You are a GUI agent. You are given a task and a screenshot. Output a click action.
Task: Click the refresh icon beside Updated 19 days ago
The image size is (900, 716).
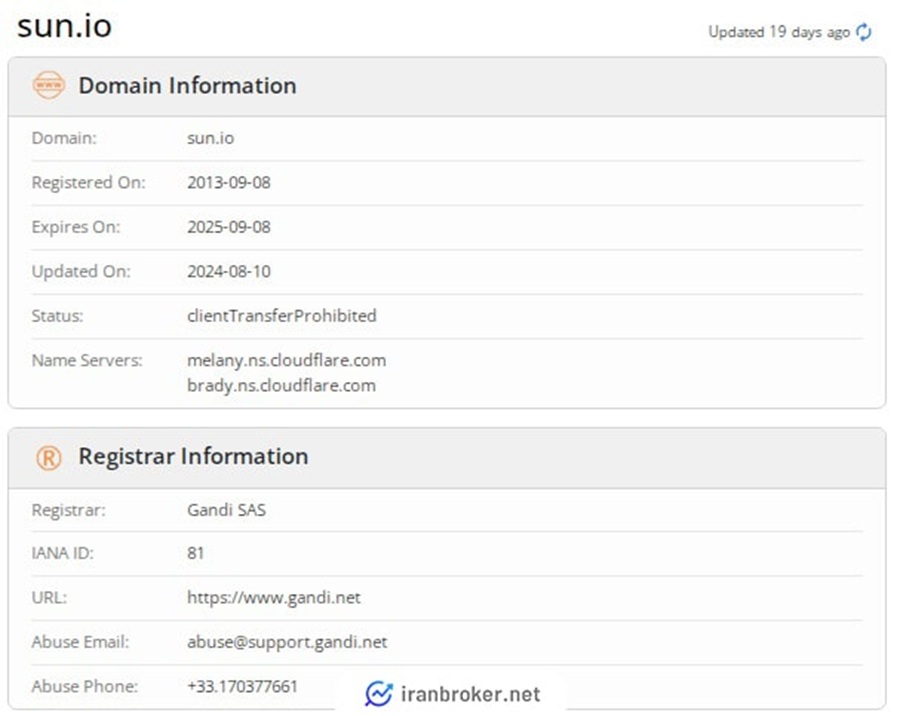coord(863,32)
